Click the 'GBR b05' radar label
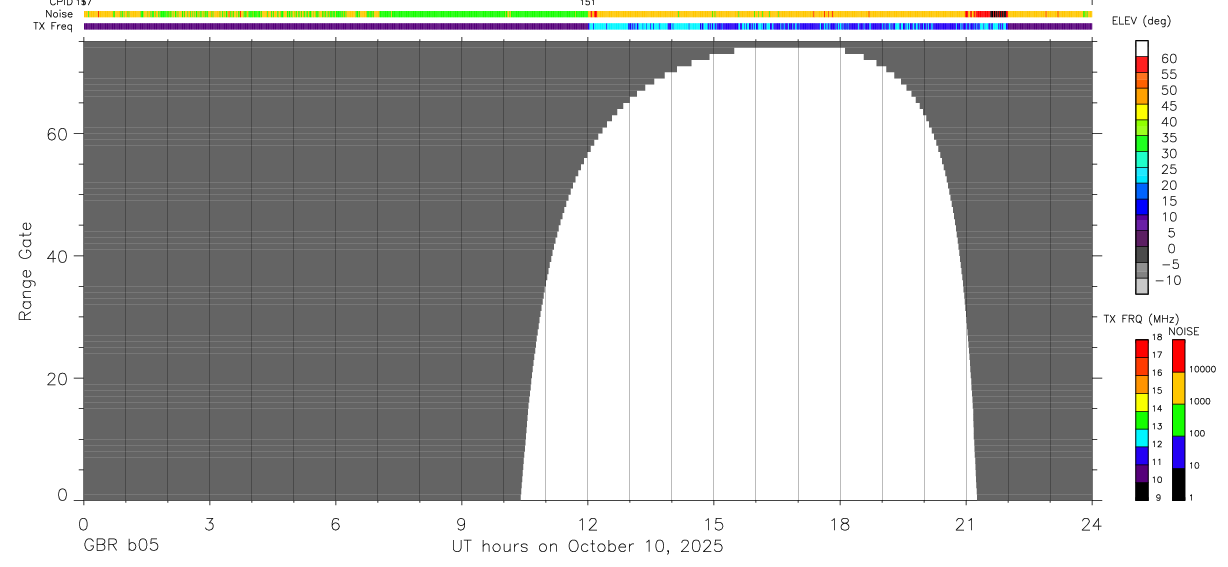Viewport: 1228px width, 567px height. tap(120, 546)
